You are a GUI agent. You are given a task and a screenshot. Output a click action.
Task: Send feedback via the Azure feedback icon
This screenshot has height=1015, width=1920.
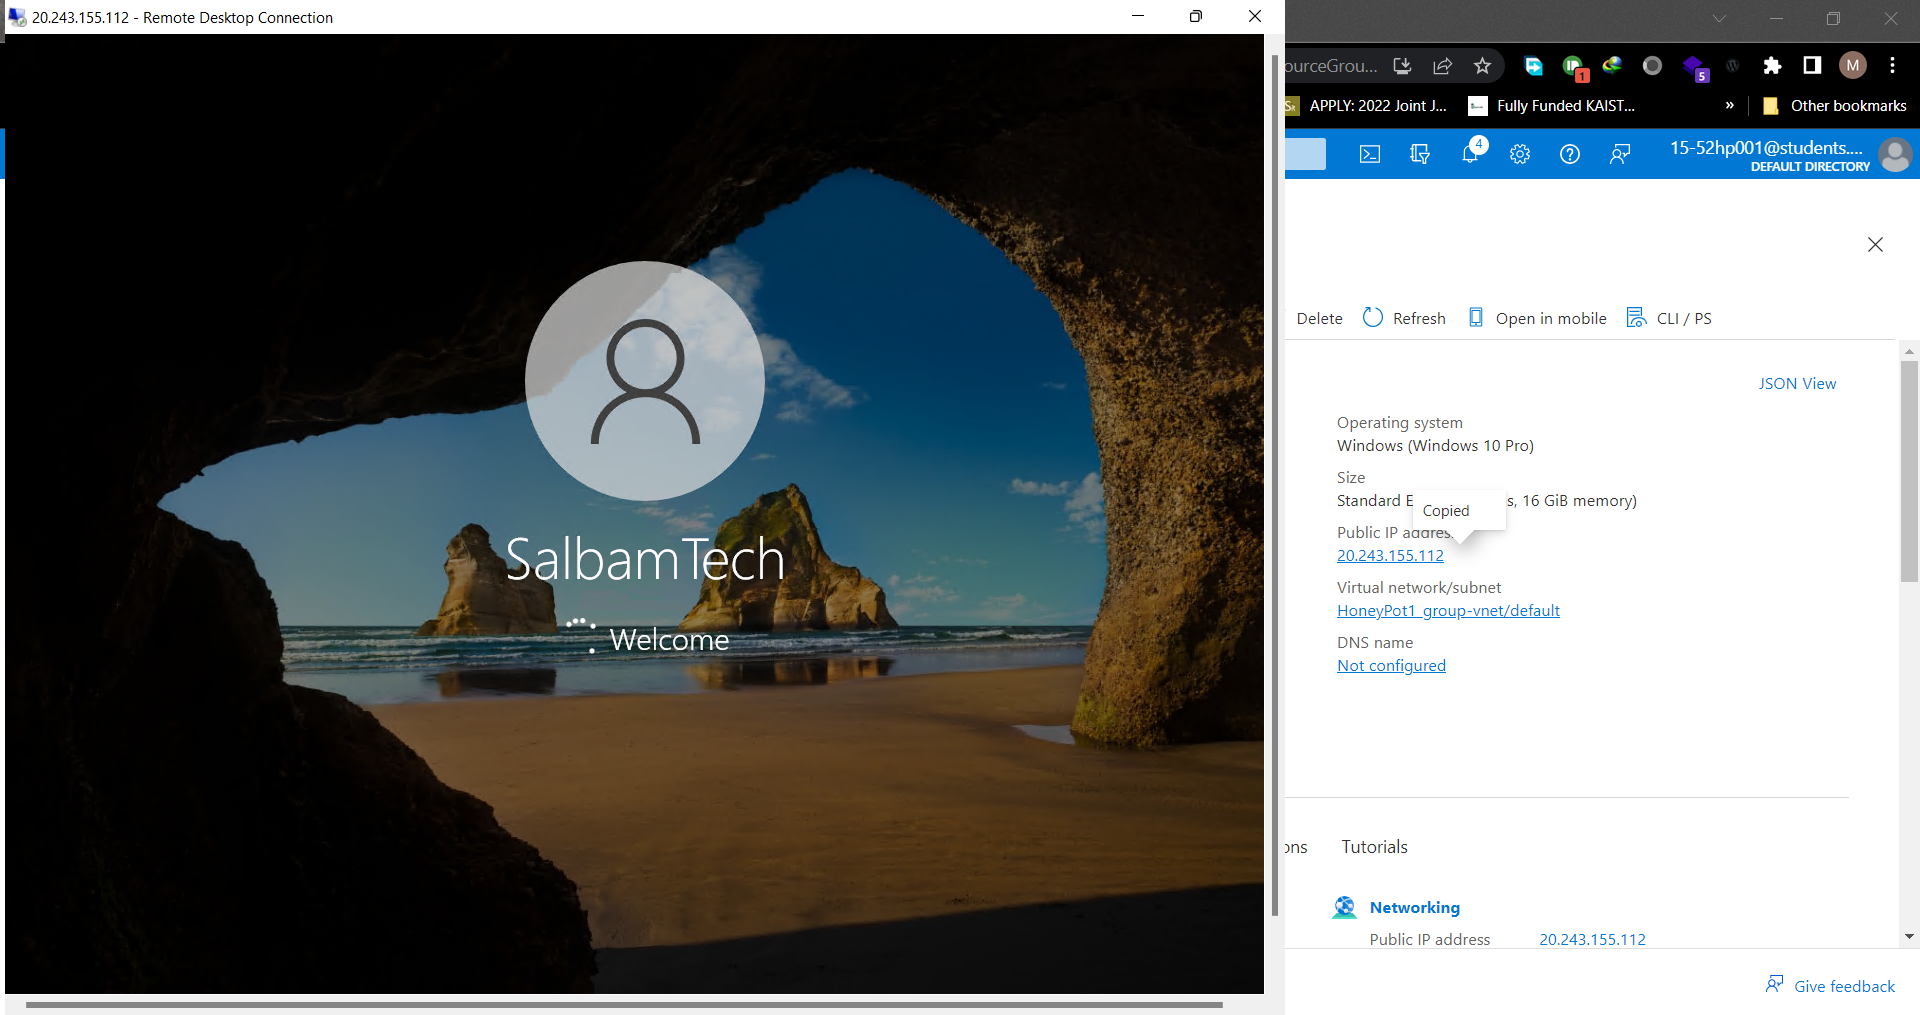[x=1620, y=154]
